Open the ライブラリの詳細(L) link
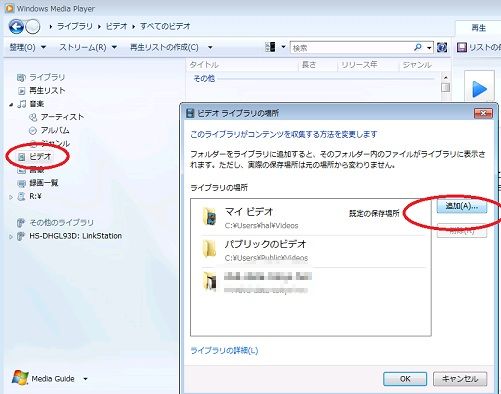This screenshot has width=501, height=394. [224, 350]
